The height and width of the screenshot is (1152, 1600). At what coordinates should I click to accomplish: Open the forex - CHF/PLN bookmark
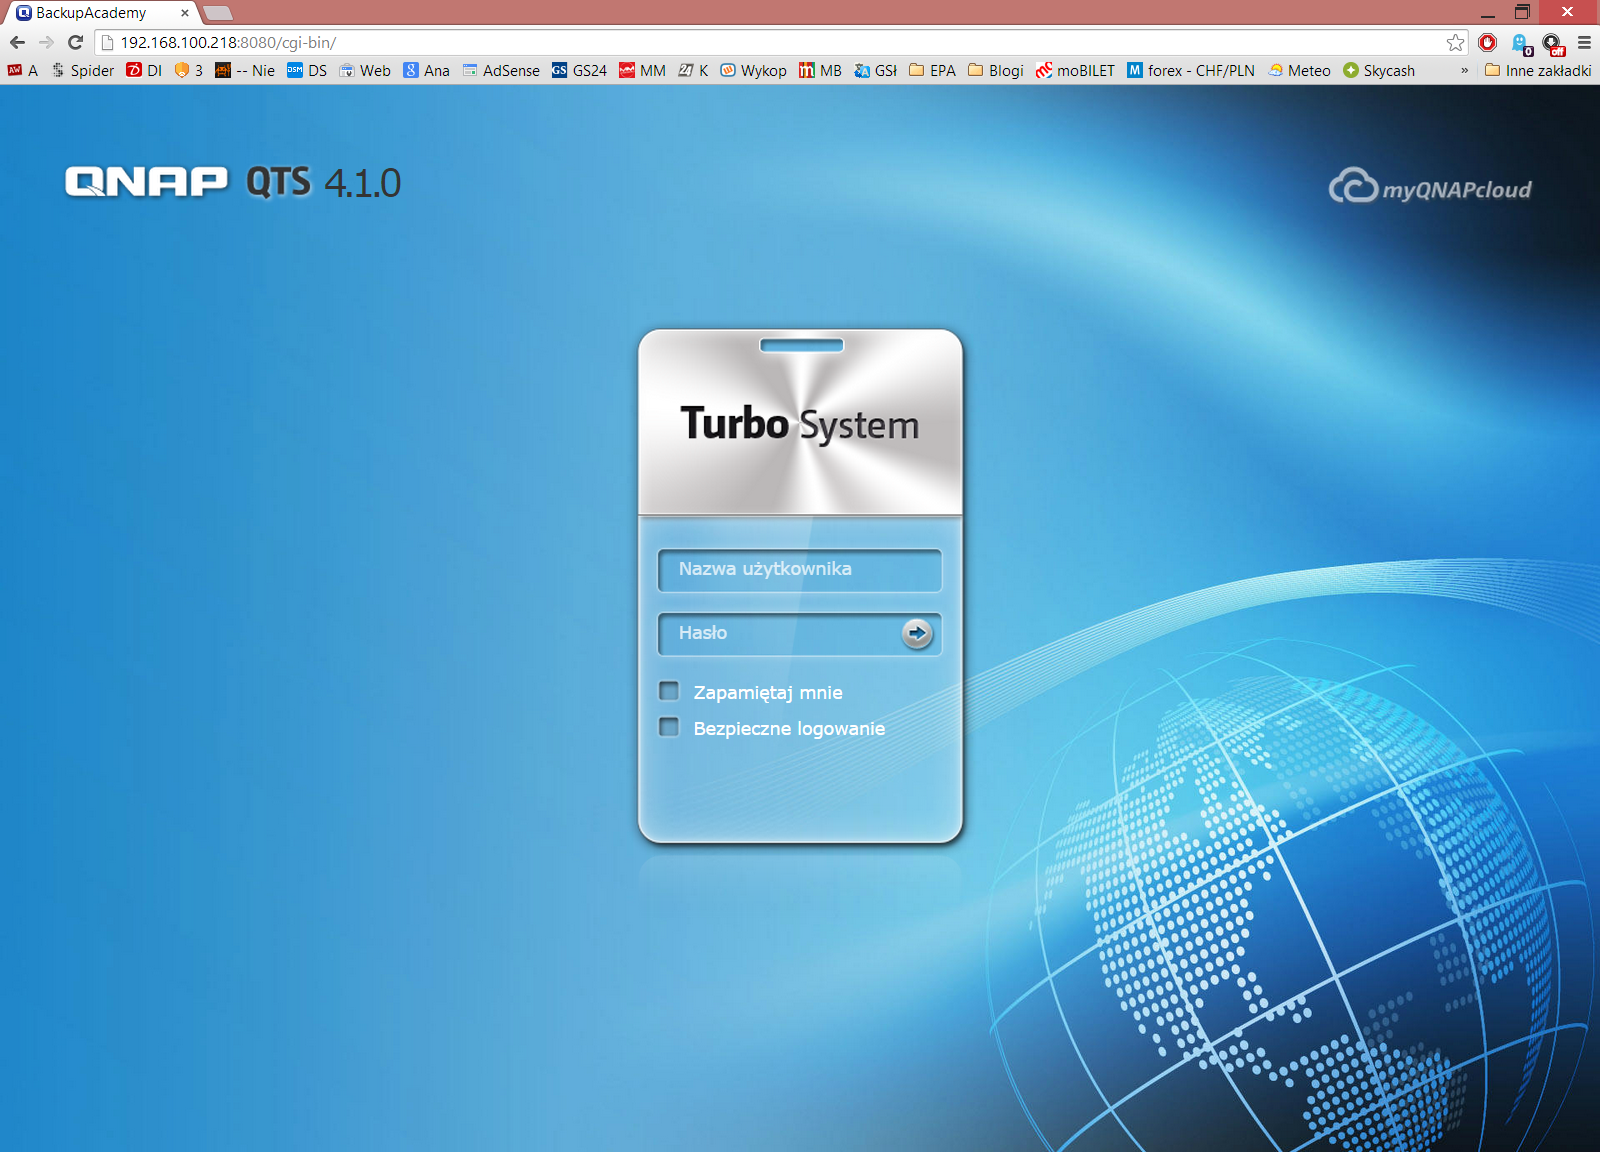(1191, 70)
